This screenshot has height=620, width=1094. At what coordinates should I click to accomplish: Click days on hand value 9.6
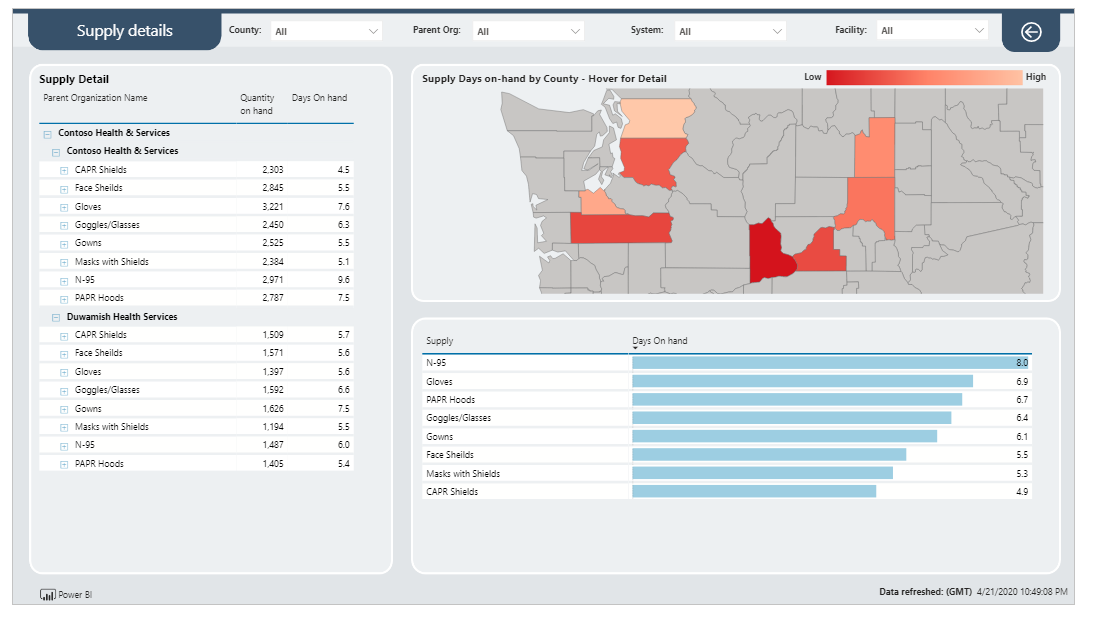343,280
